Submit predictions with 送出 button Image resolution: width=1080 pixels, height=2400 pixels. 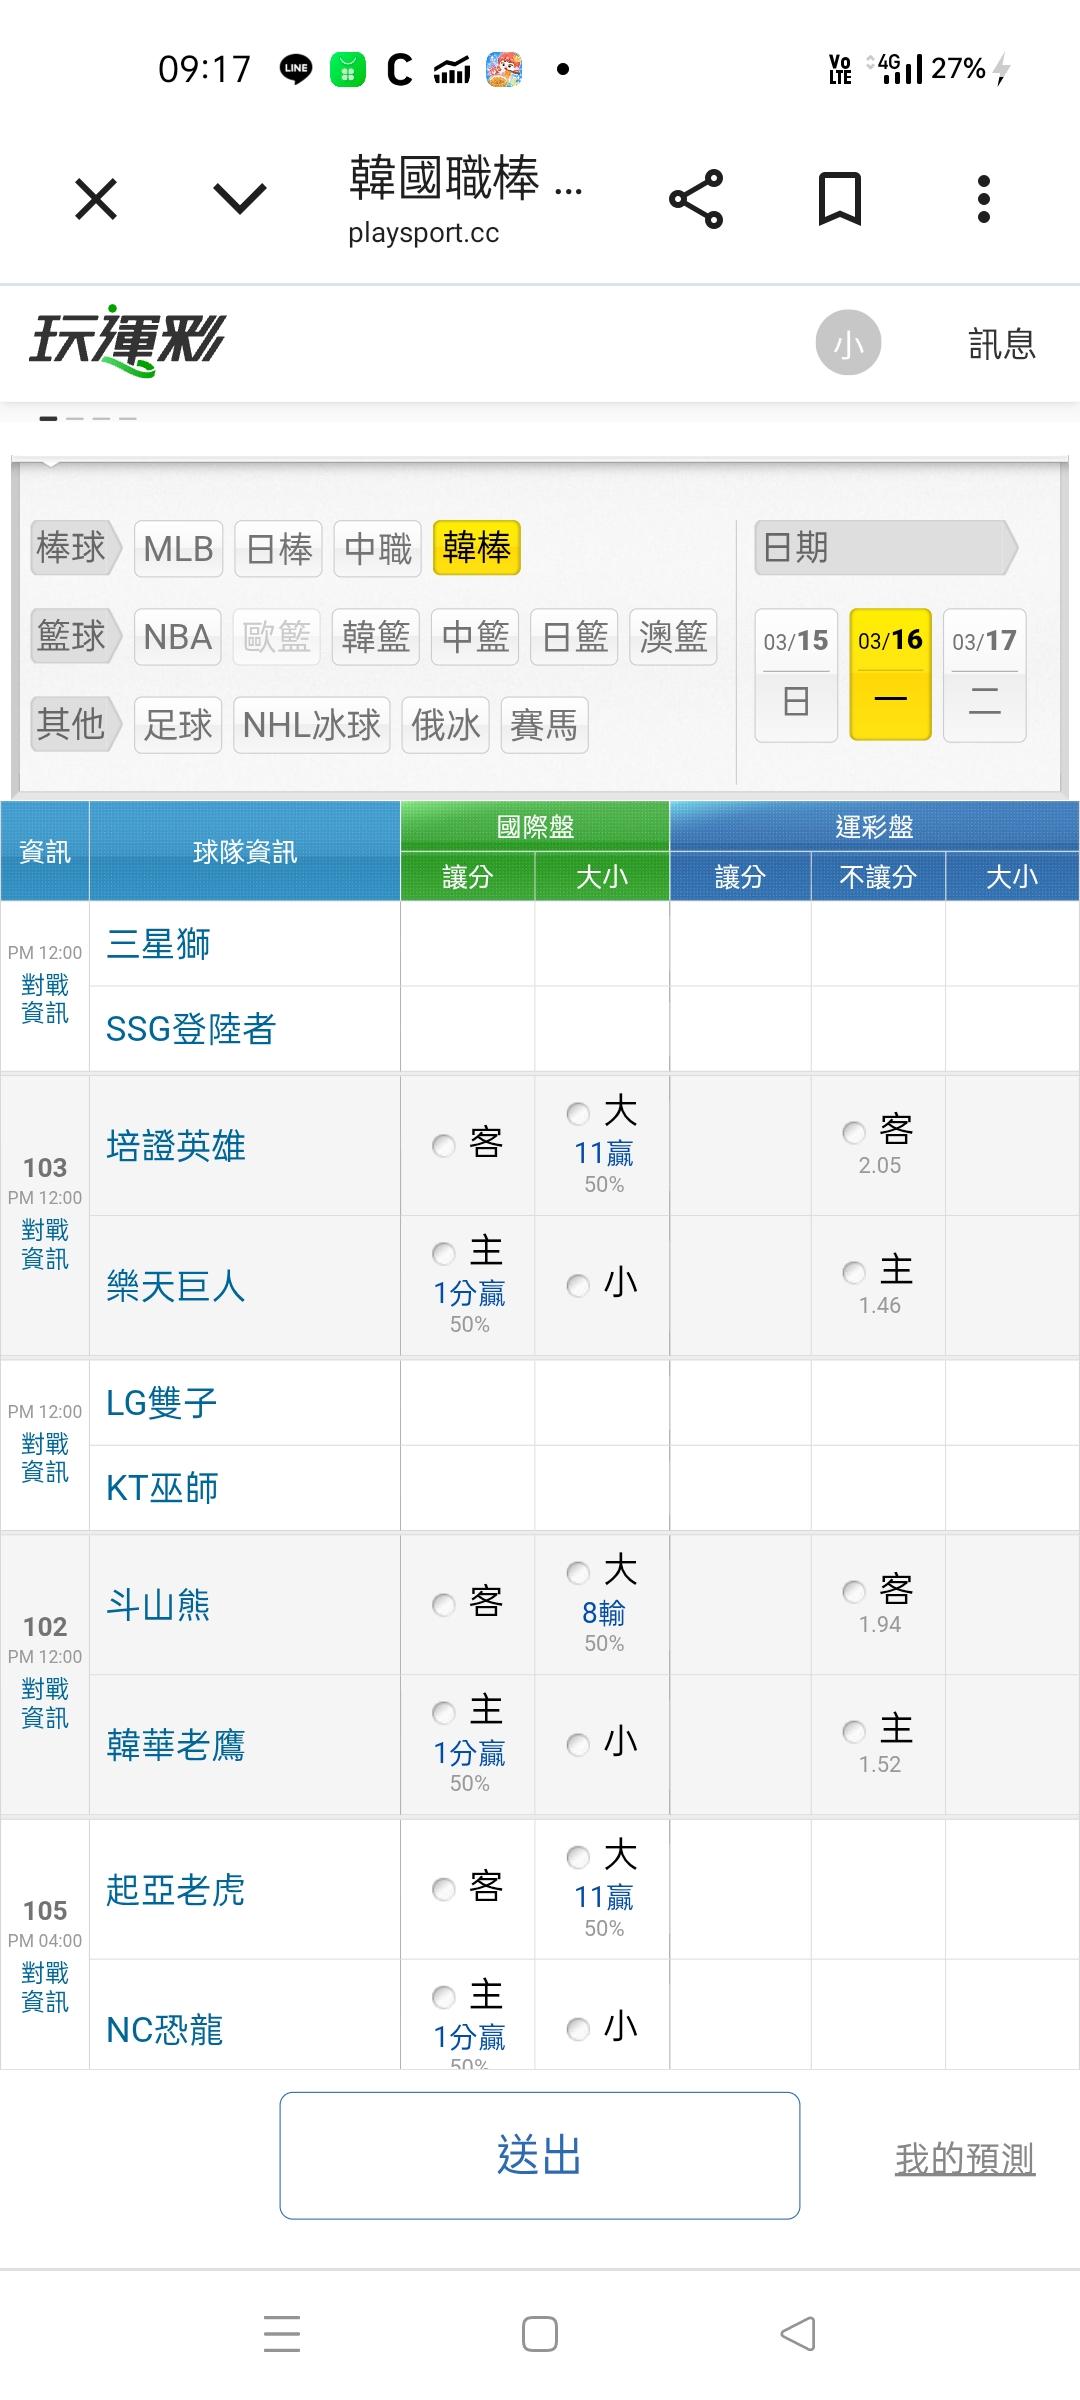(539, 2155)
